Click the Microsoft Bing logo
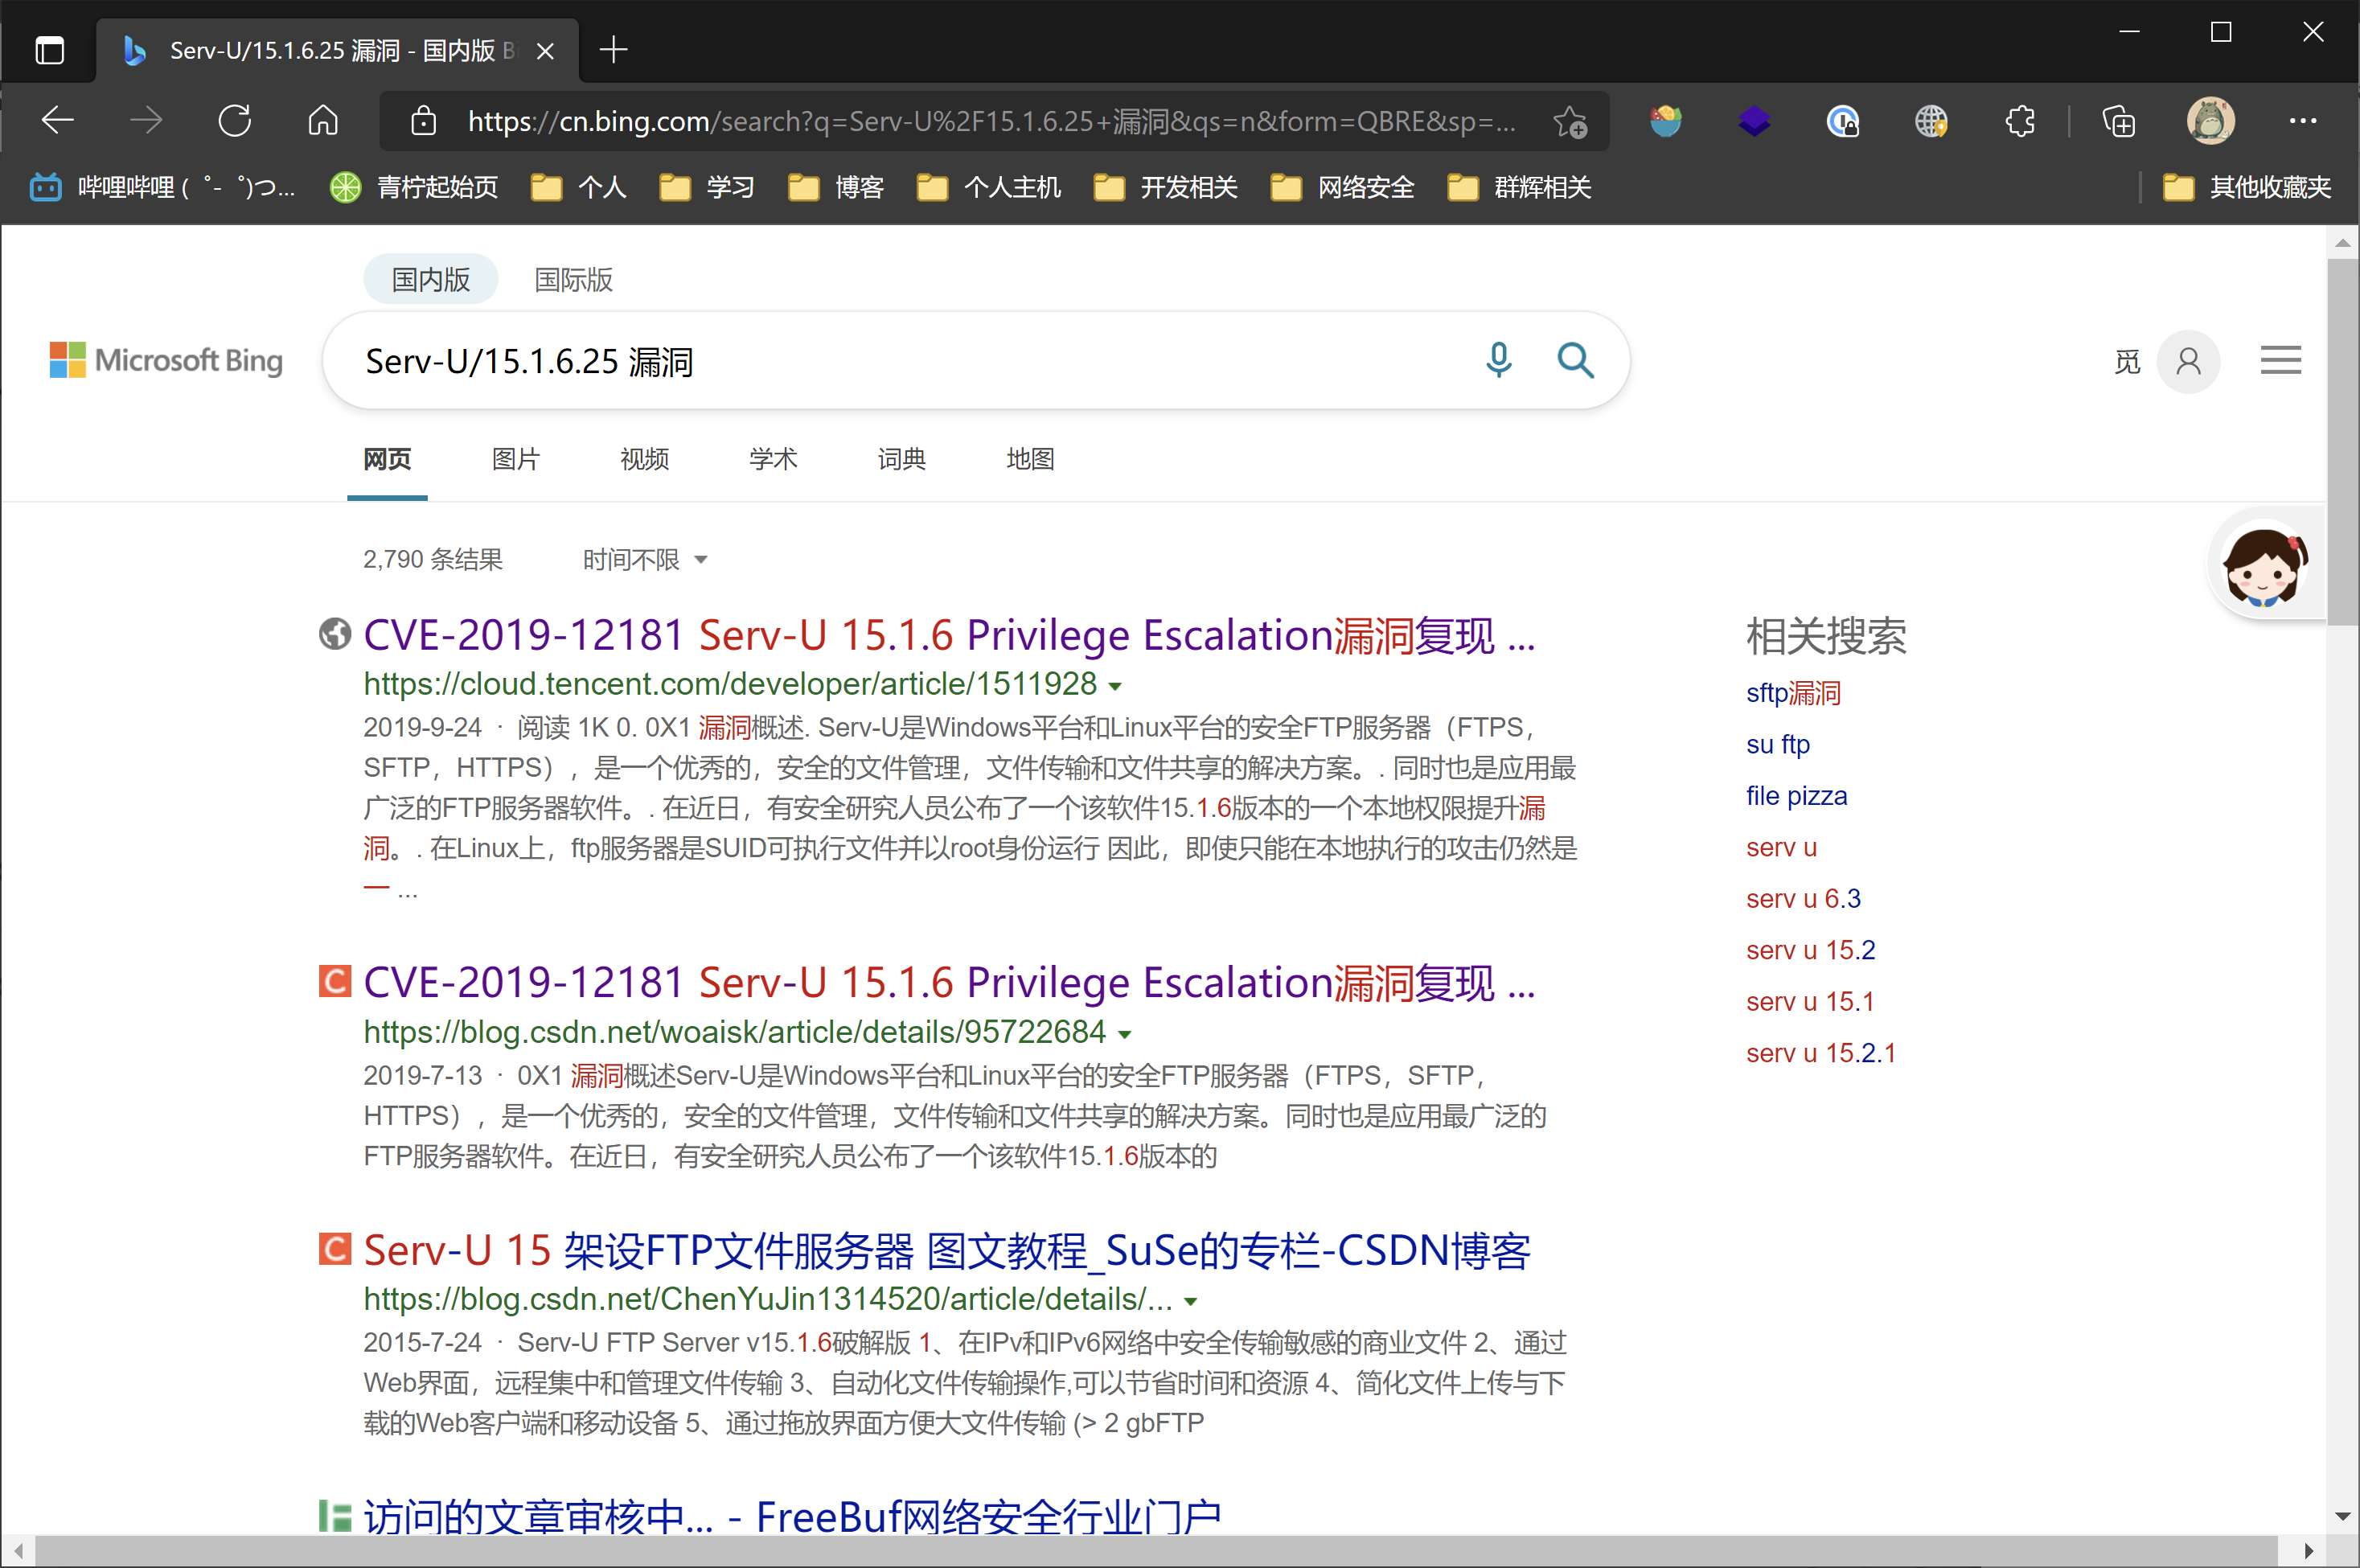This screenshot has width=2360, height=1568. pyautogui.click(x=166, y=360)
